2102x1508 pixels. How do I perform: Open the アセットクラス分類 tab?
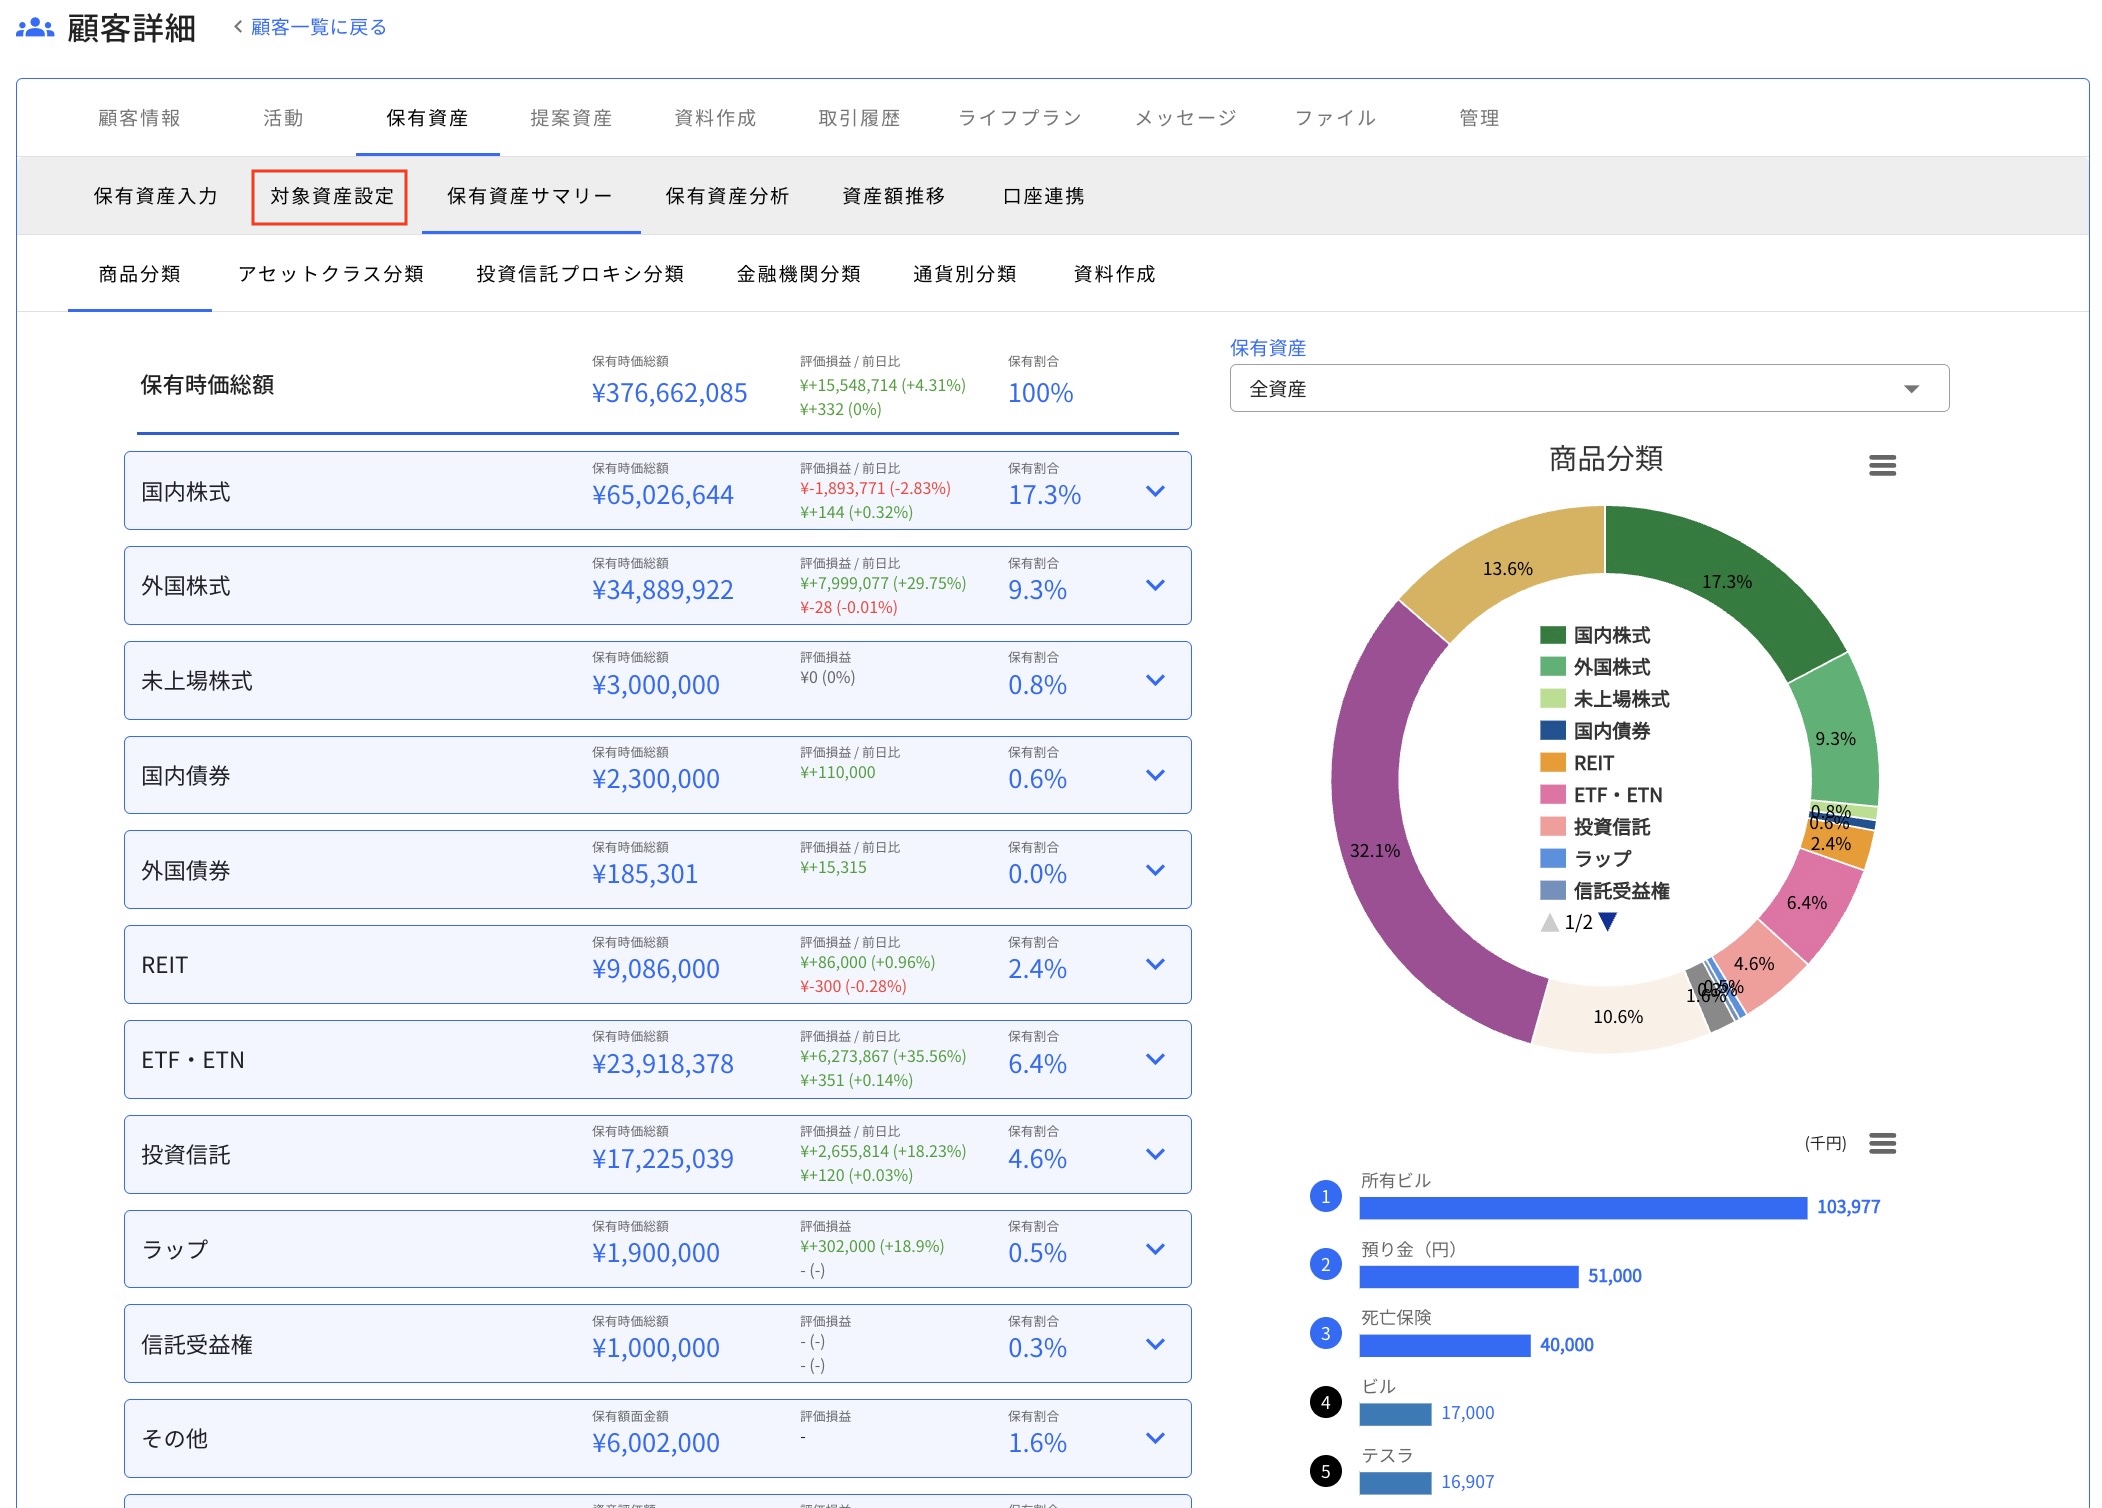point(330,274)
